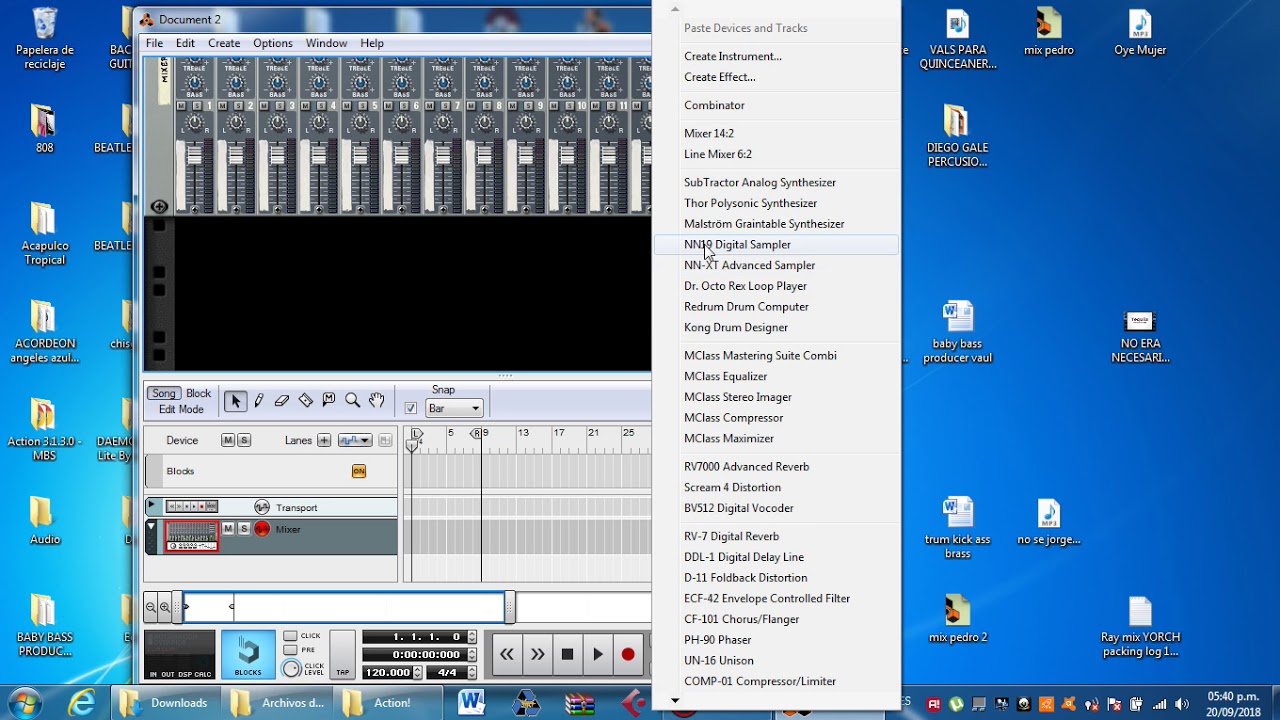
Task: Start playback with the Play button
Action: tap(598, 654)
